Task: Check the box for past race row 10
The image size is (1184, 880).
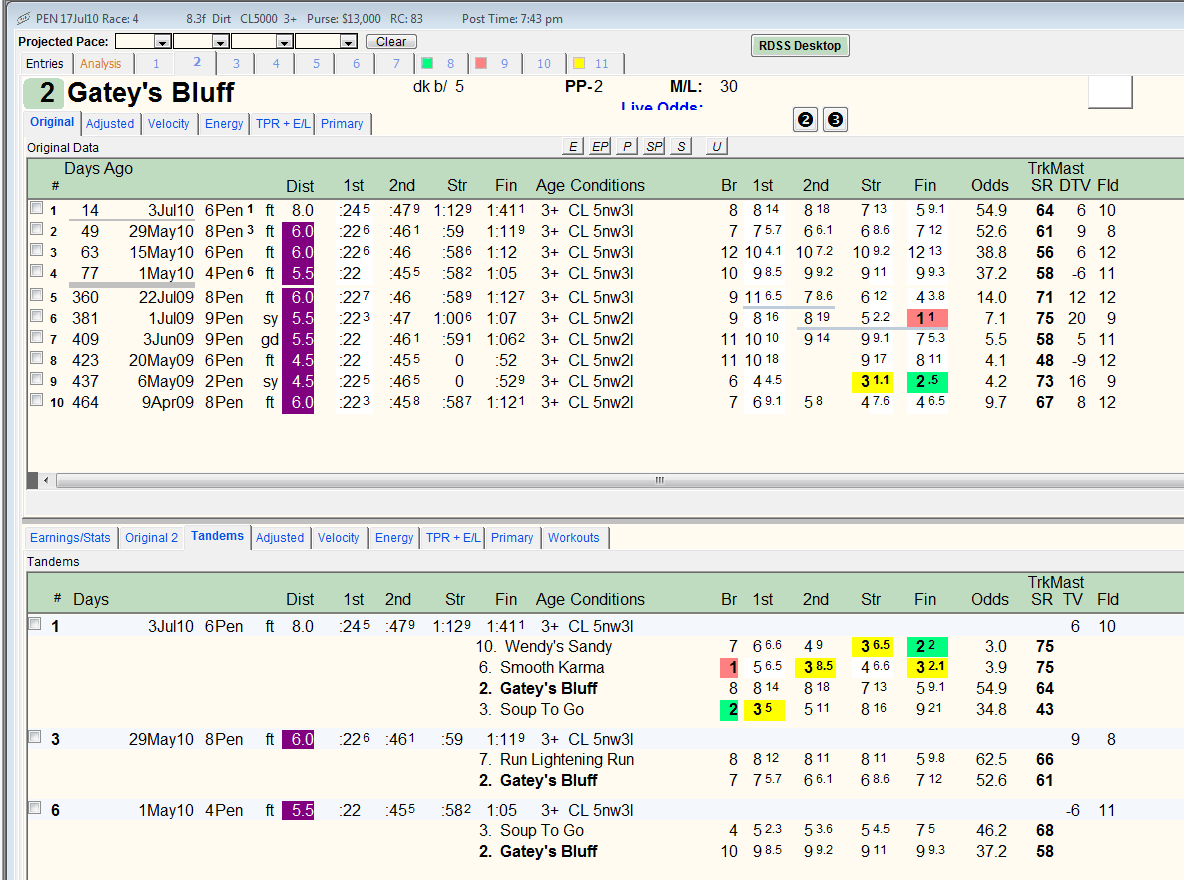Action: [x=36, y=400]
